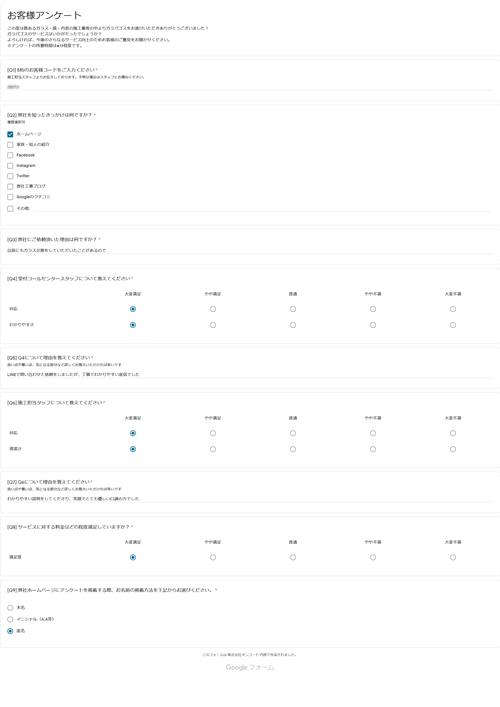Select やや満足 for the last Q6 row
Screen dimensions: 500x707
click(213, 449)
